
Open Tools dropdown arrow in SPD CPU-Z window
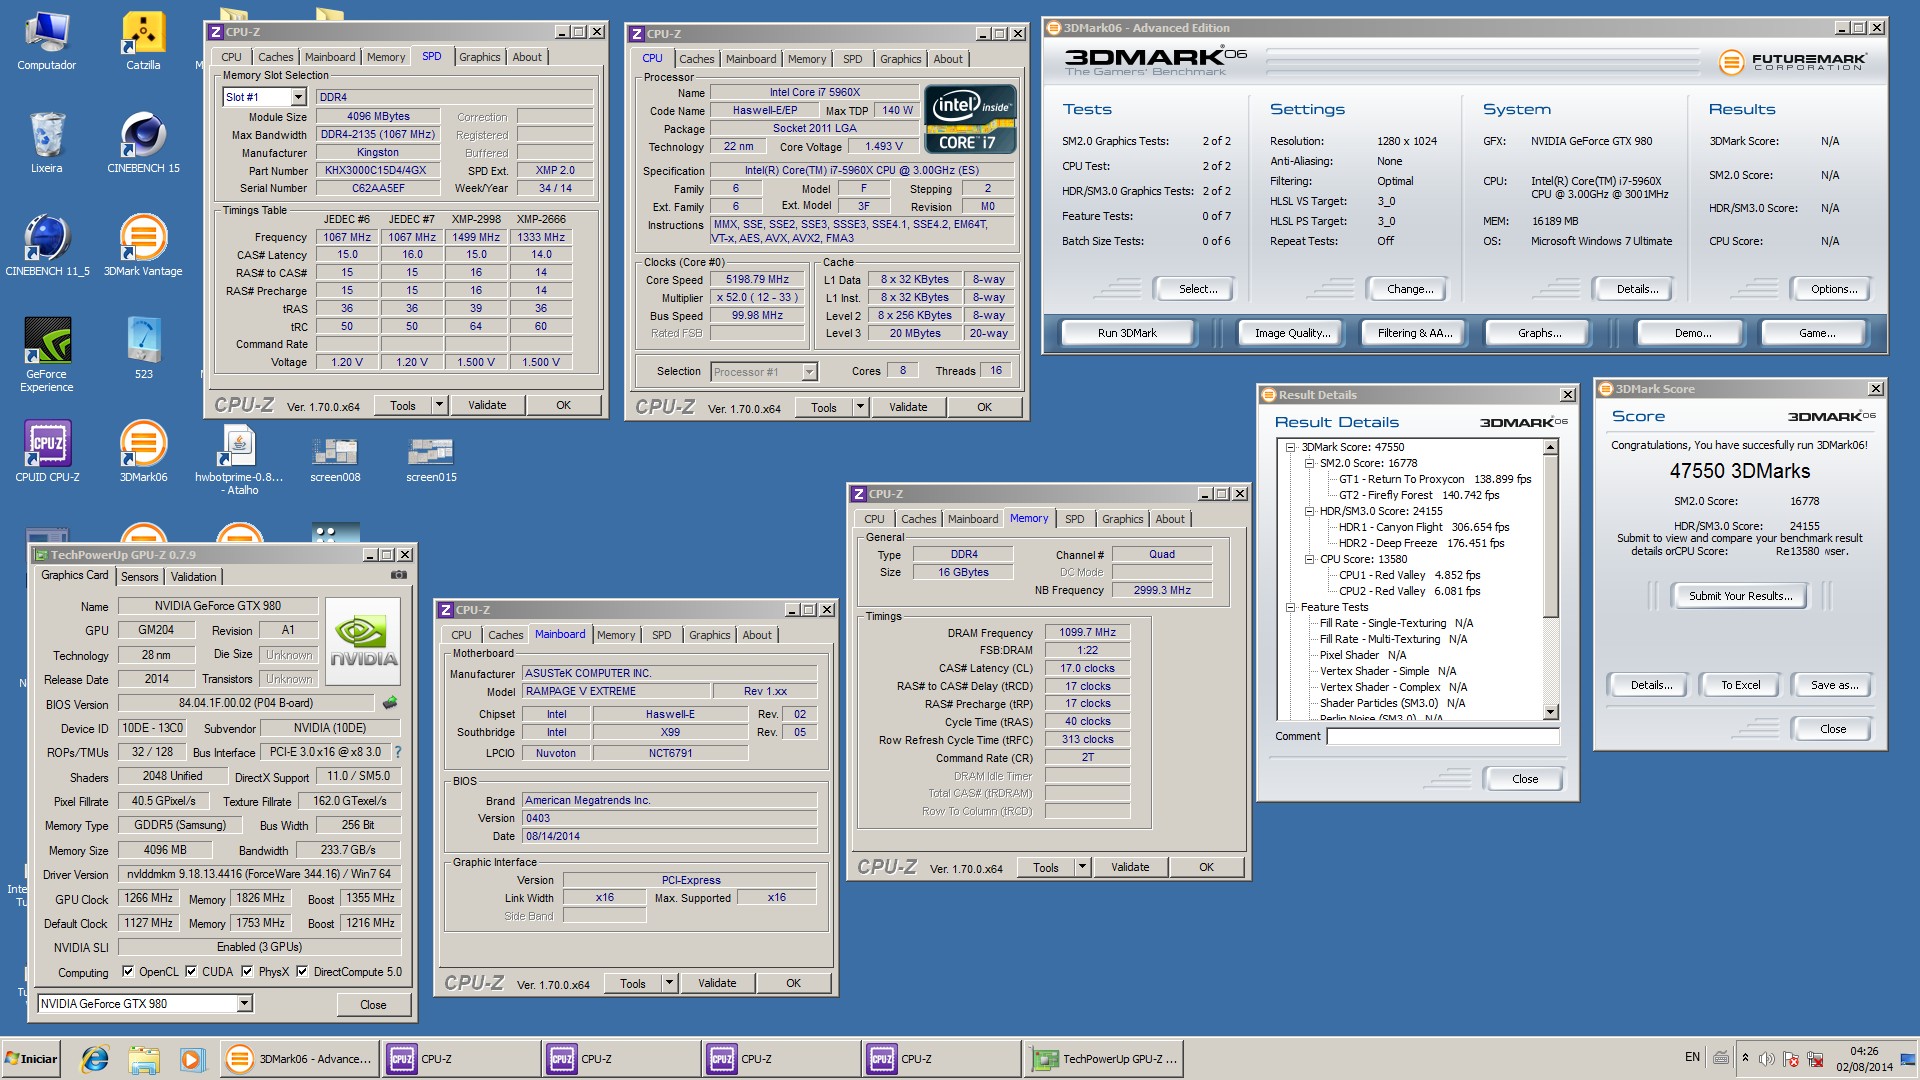click(439, 405)
